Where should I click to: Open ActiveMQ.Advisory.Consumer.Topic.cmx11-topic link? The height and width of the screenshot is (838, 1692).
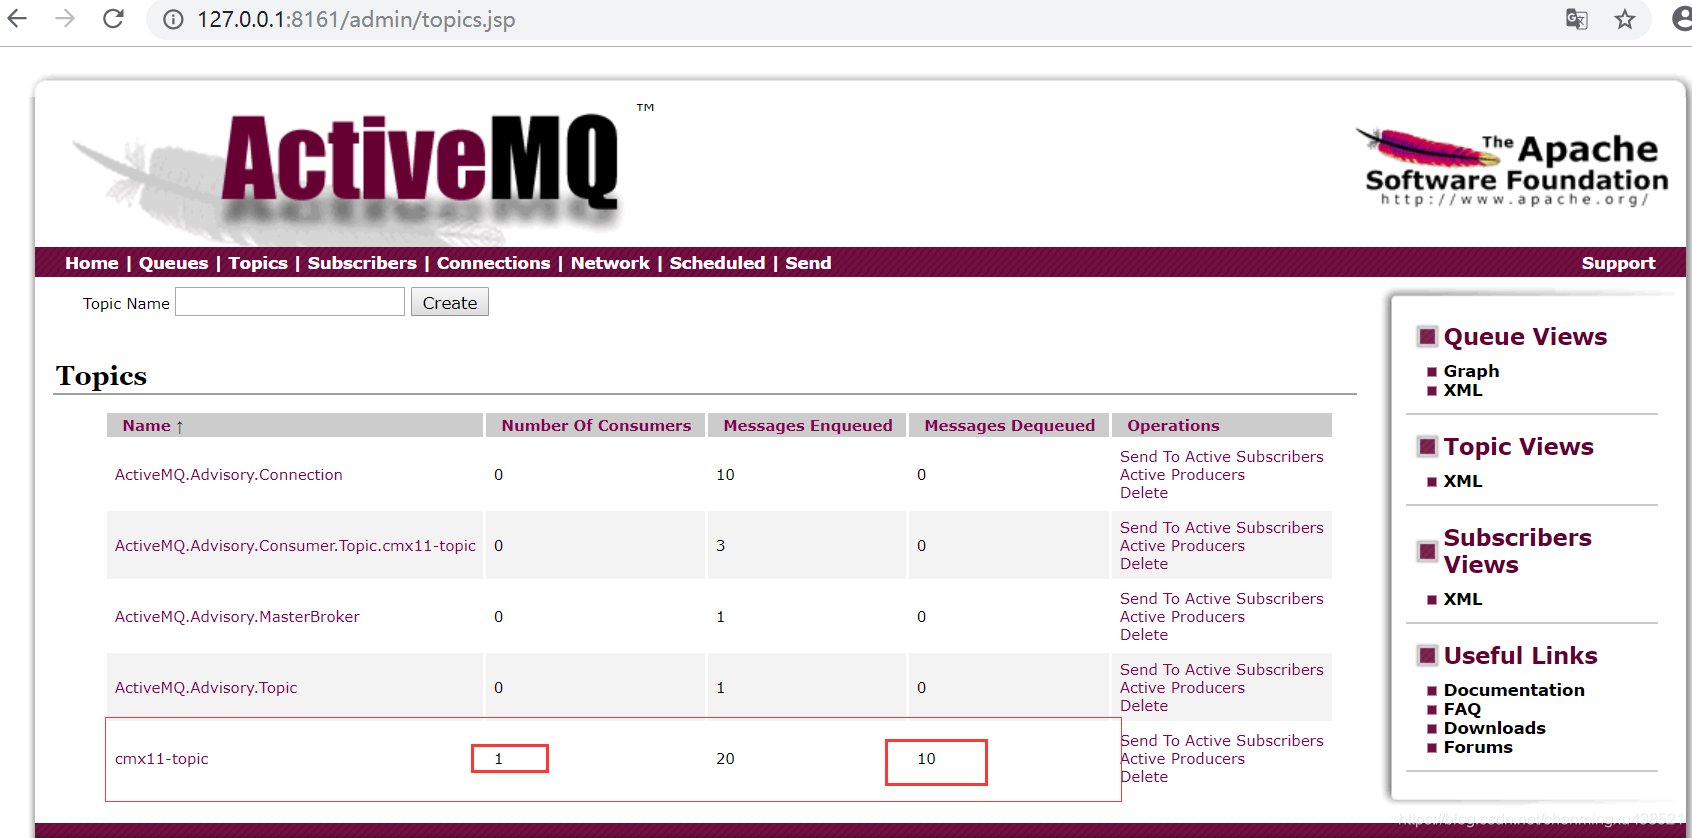point(295,546)
